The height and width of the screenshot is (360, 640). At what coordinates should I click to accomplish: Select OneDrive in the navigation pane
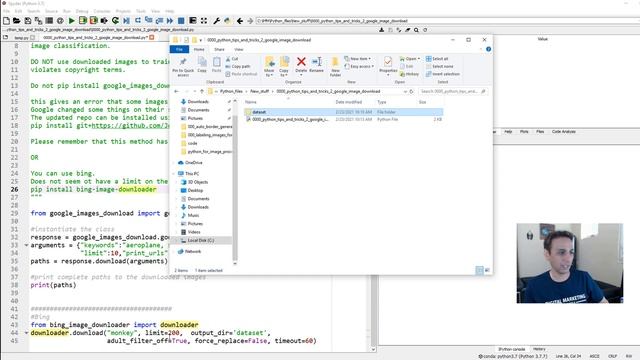point(193,162)
